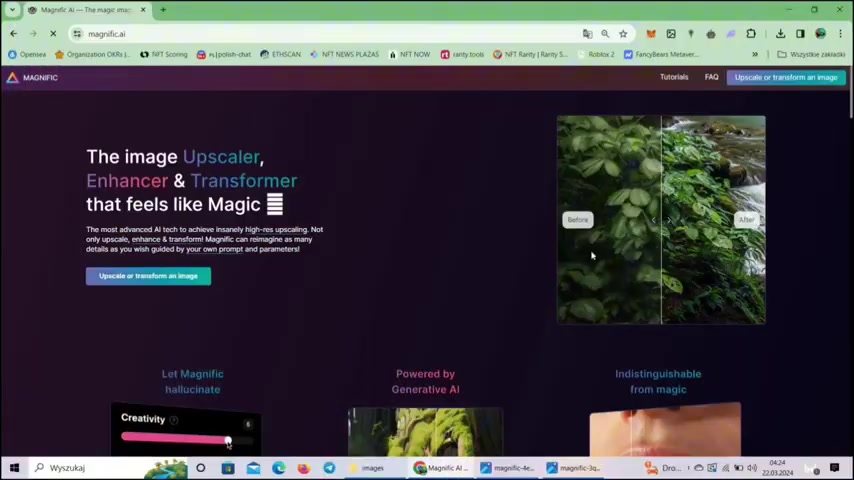Click the lips close-up thumbnail
This screenshot has height=480, width=854.
[665, 430]
